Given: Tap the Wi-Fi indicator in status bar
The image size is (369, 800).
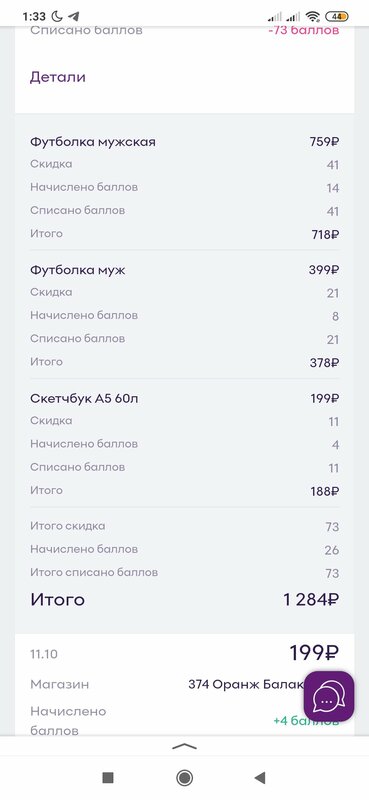Looking at the screenshot, I should coord(312,16).
